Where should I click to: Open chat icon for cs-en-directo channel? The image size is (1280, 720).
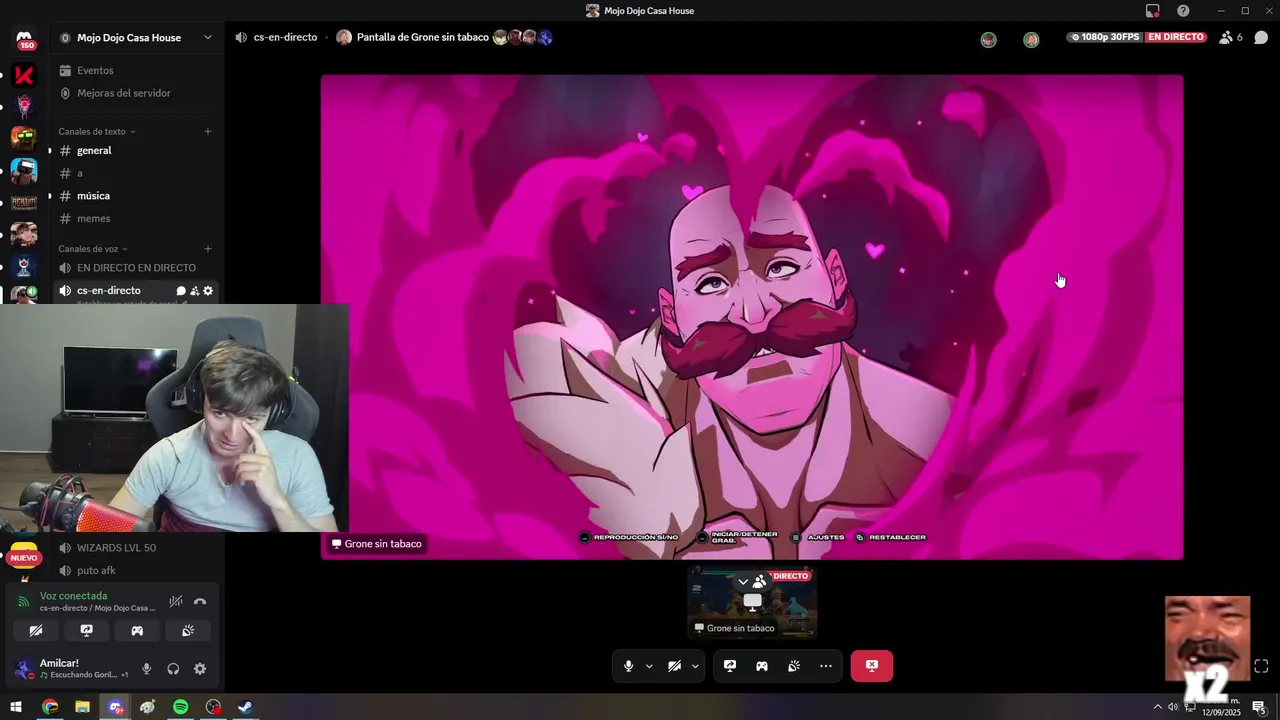[181, 291]
